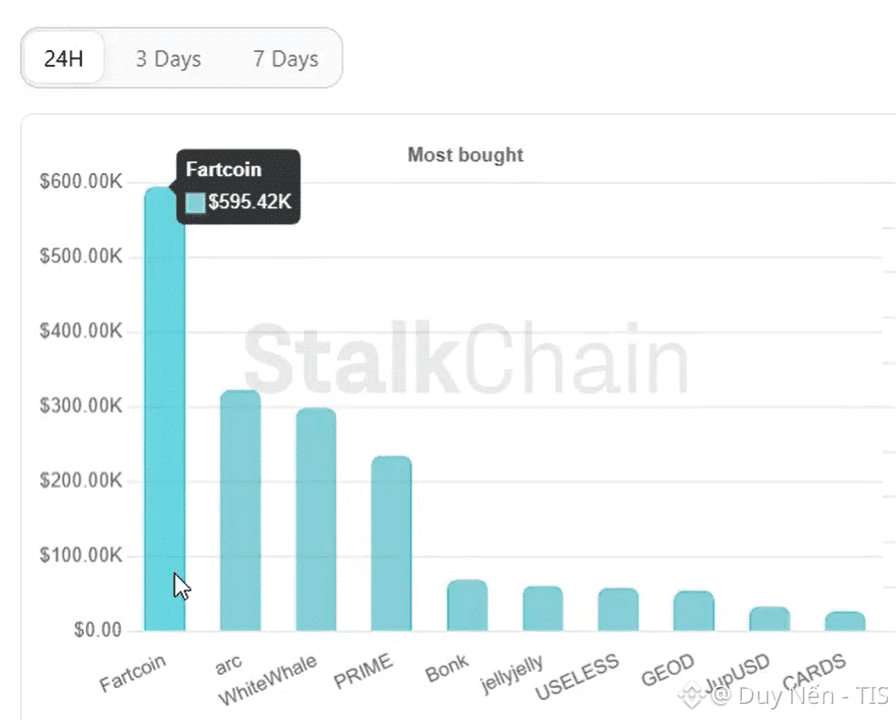This screenshot has height=720, width=896.
Task: Select the GEOD bar
Action: coord(693,610)
